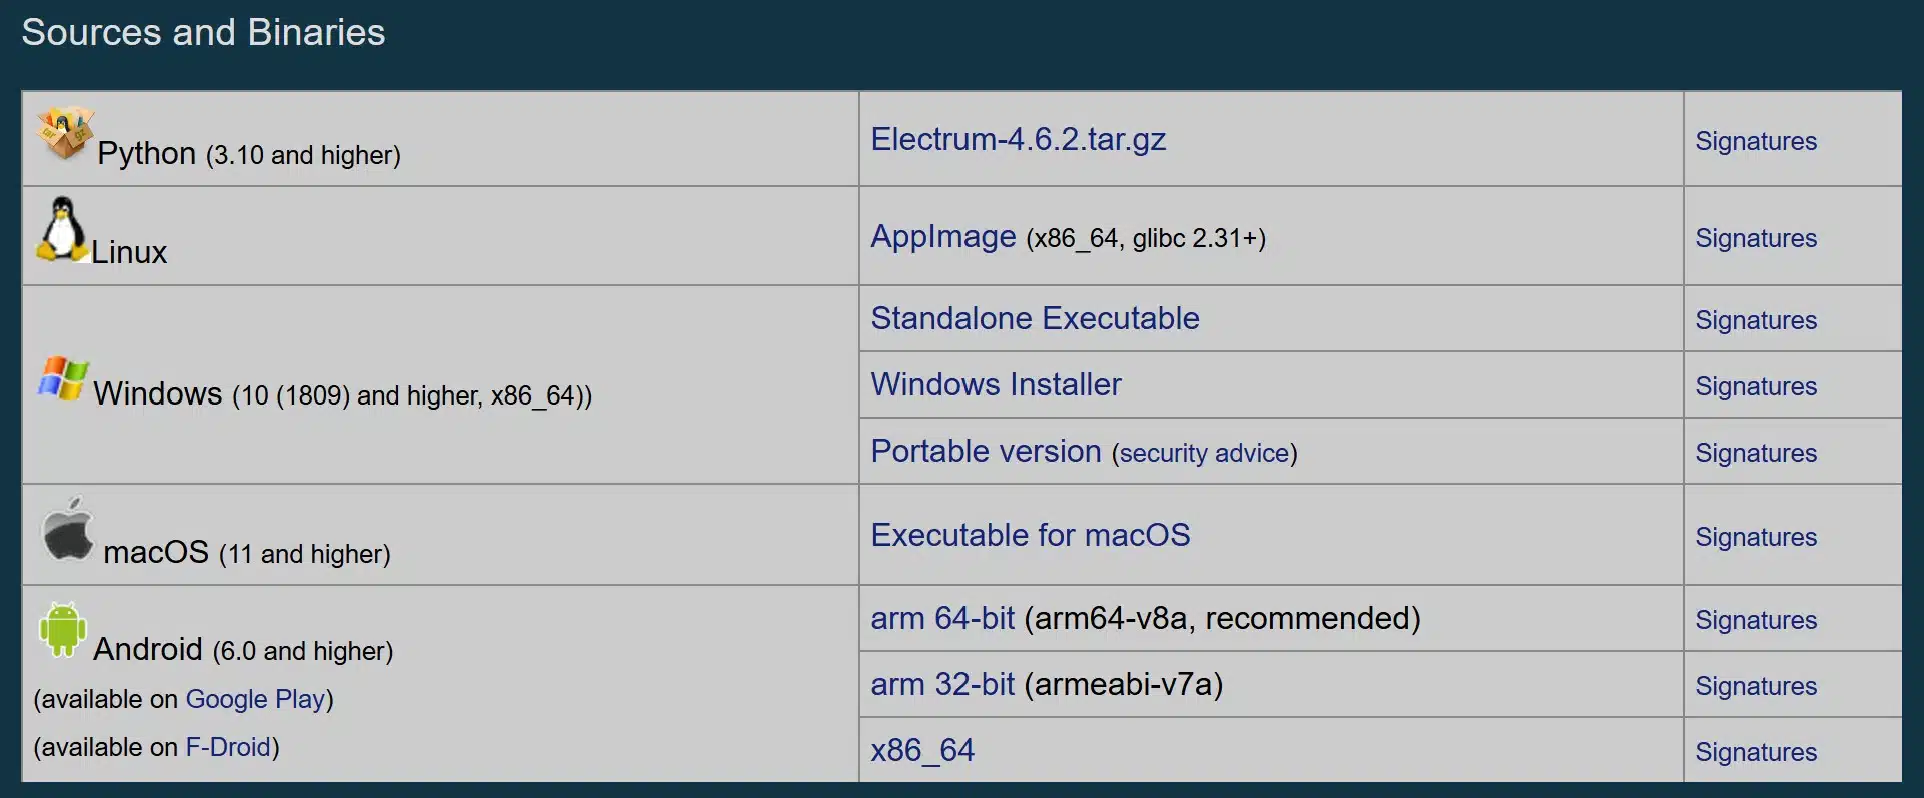Download the Windows Standalone Executable

point(1035,318)
